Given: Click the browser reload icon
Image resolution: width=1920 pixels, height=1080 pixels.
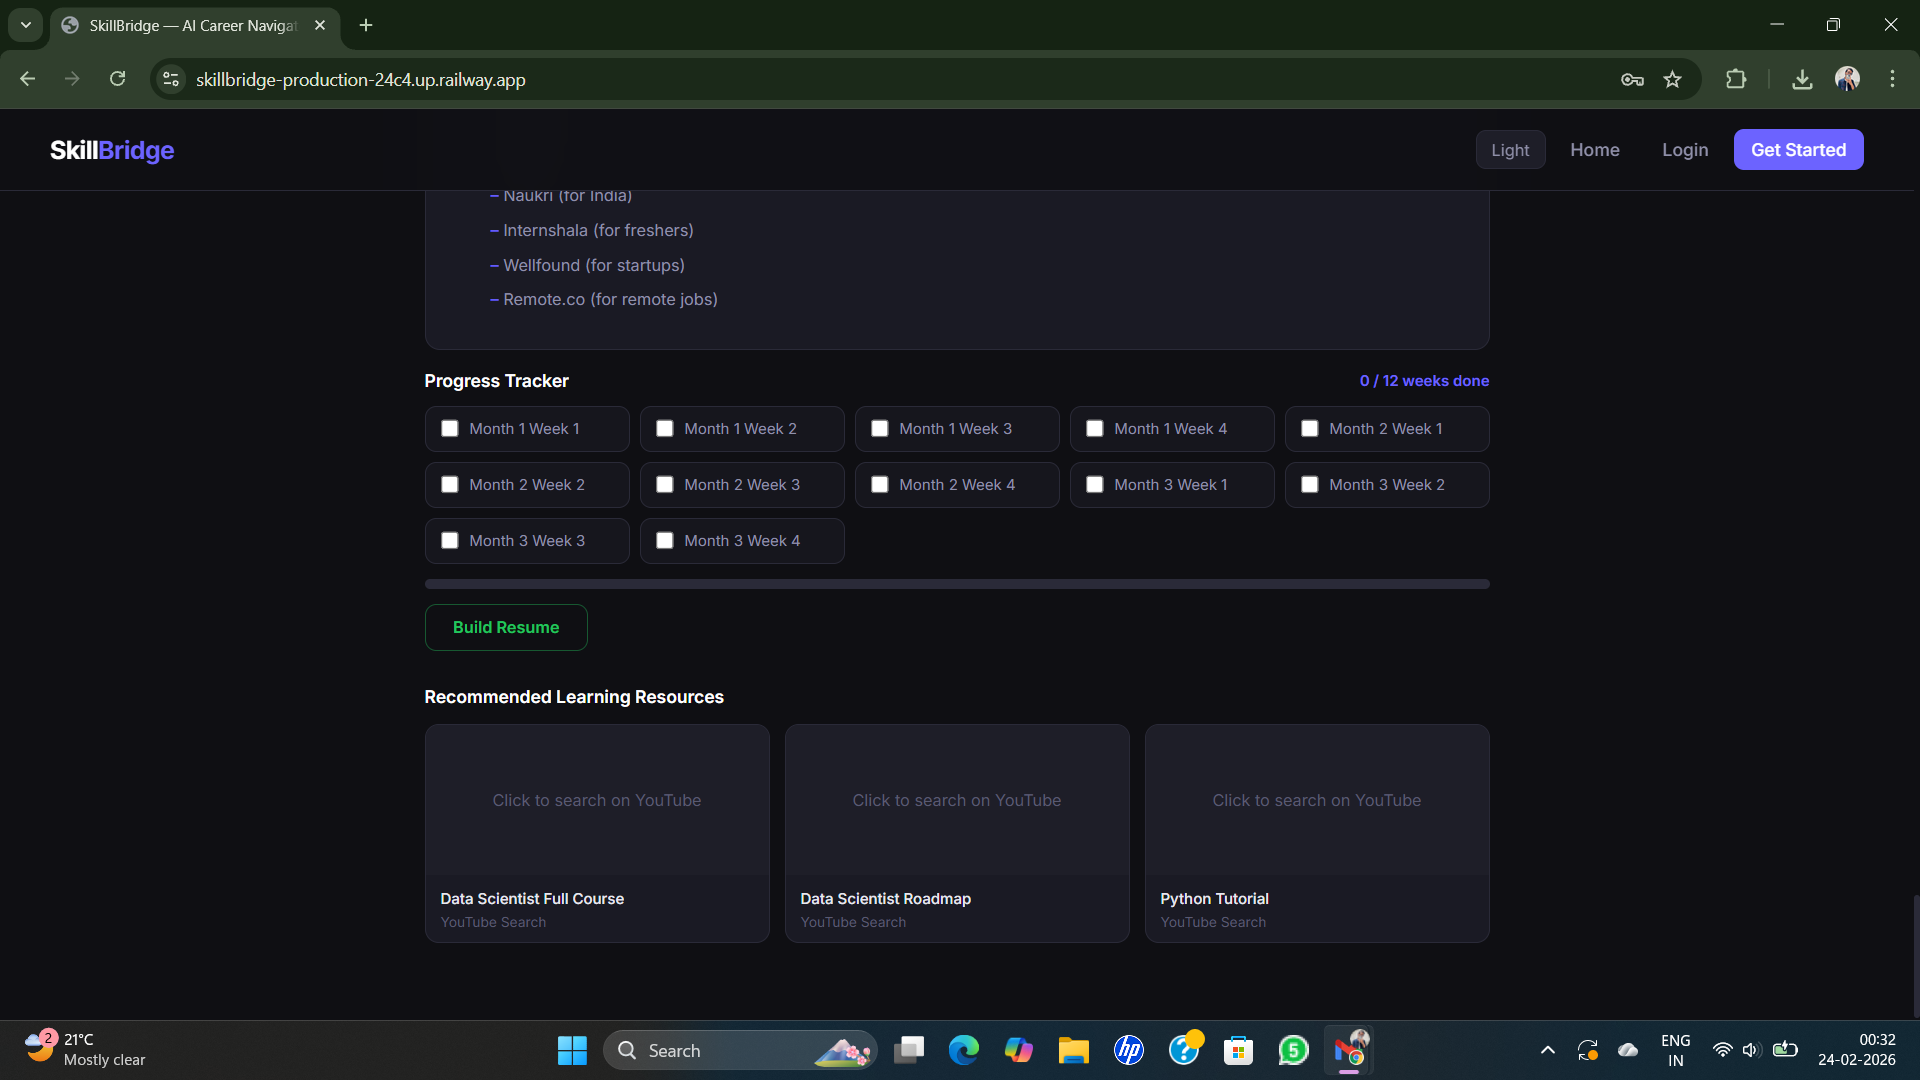Looking at the screenshot, I should pos(118,79).
